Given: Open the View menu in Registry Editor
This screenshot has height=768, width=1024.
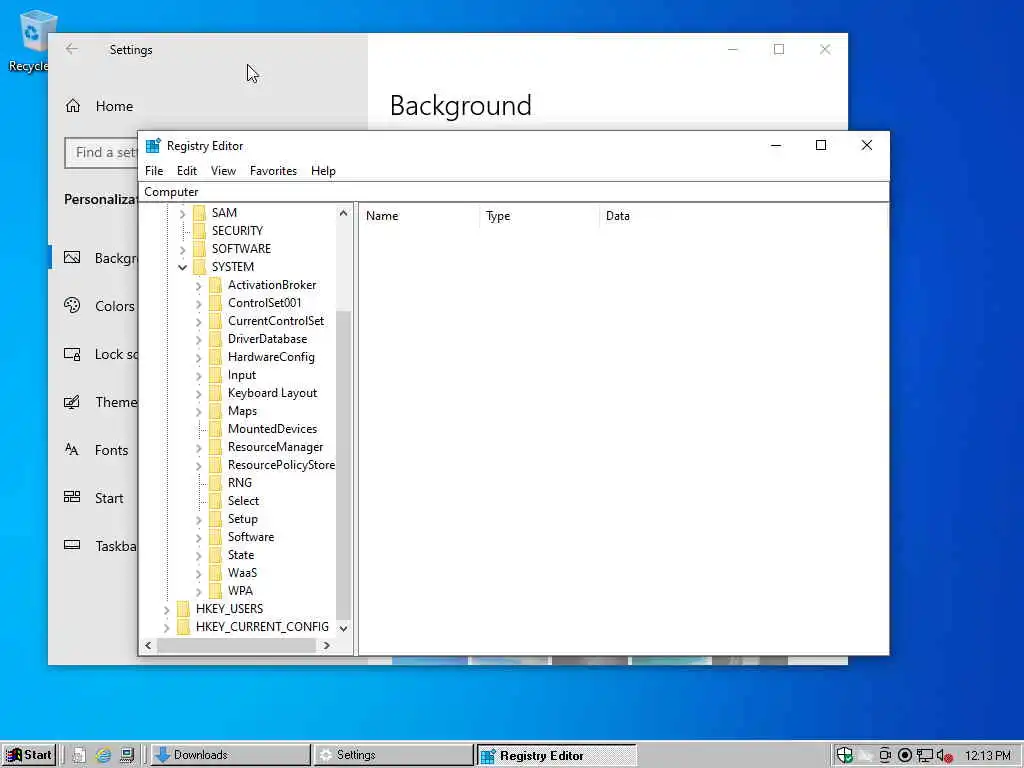Looking at the screenshot, I should click(223, 171).
